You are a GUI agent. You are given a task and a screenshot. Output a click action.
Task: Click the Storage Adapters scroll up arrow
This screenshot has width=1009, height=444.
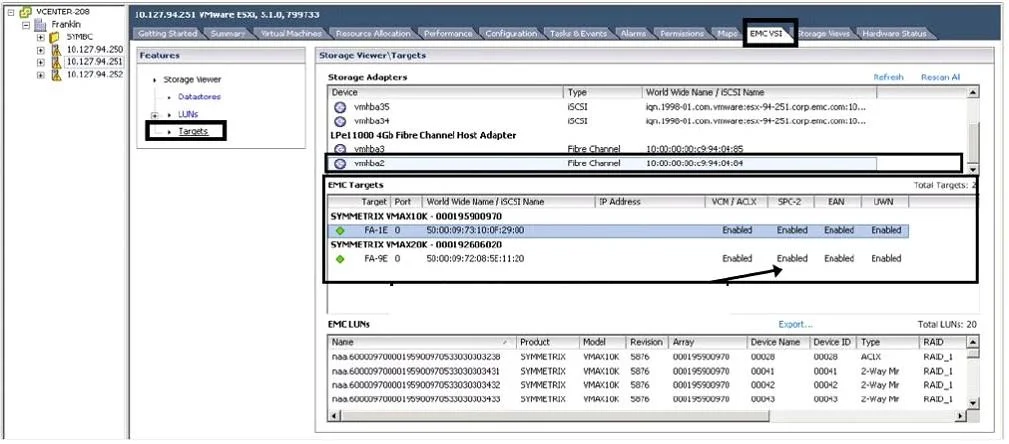(x=973, y=93)
